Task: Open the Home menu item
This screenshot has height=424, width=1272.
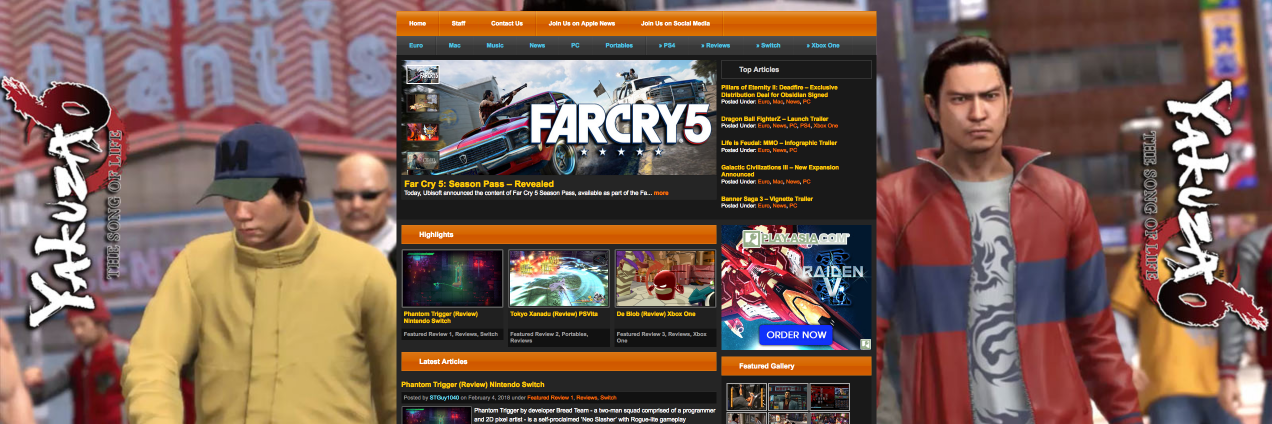Action: coord(417,23)
